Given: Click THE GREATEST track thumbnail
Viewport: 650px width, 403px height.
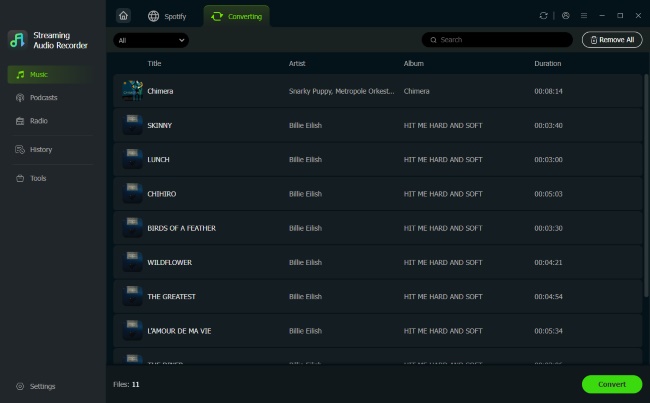Looking at the screenshot, I should pos(133,296).
